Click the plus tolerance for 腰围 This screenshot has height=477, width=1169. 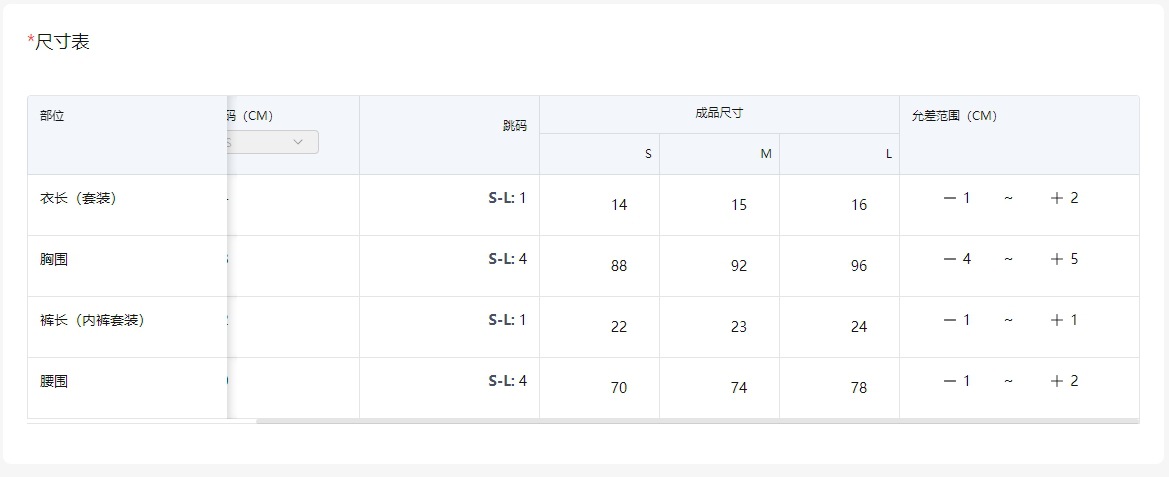tap(1065, 381)
